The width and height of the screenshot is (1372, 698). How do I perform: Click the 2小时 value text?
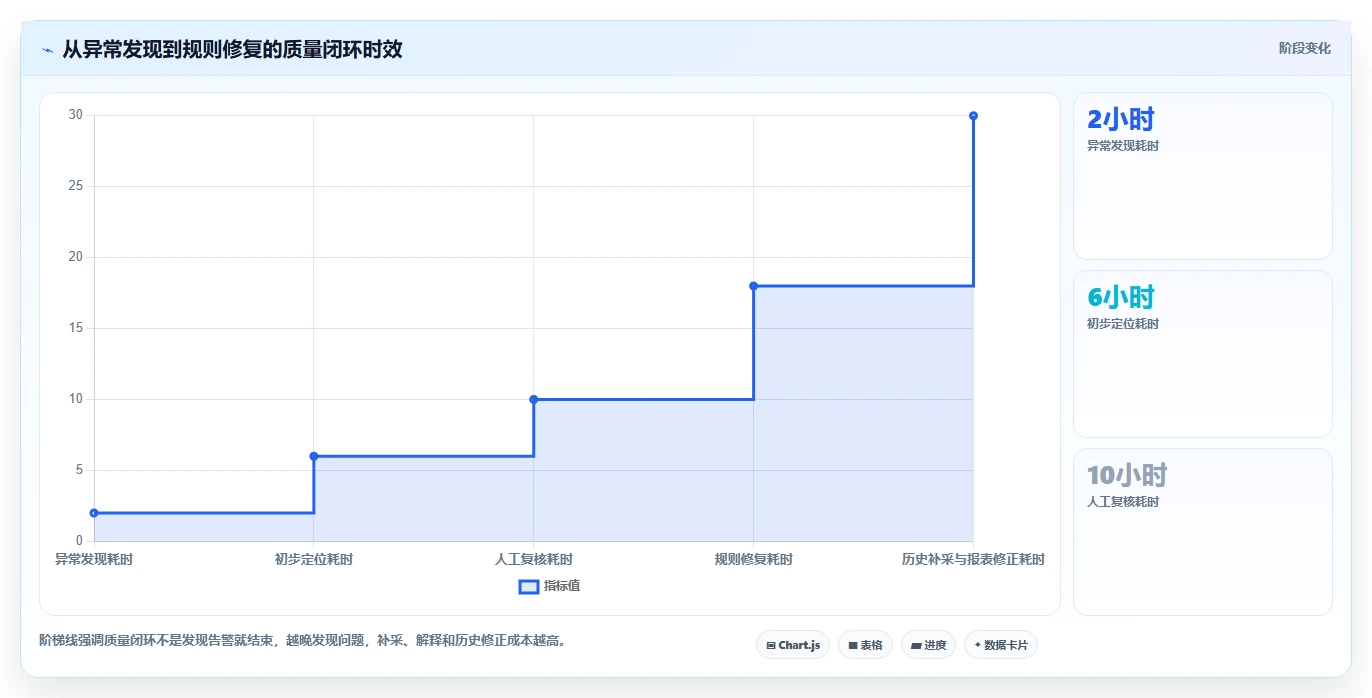(1121, 120)
